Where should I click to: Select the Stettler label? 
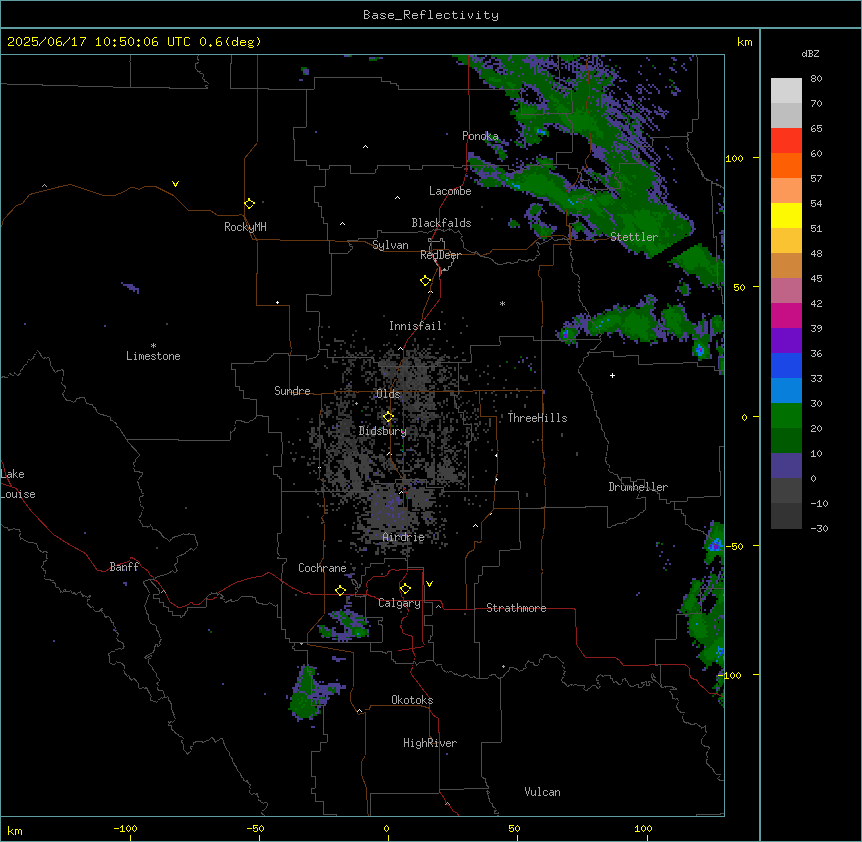tap(634, 237)
